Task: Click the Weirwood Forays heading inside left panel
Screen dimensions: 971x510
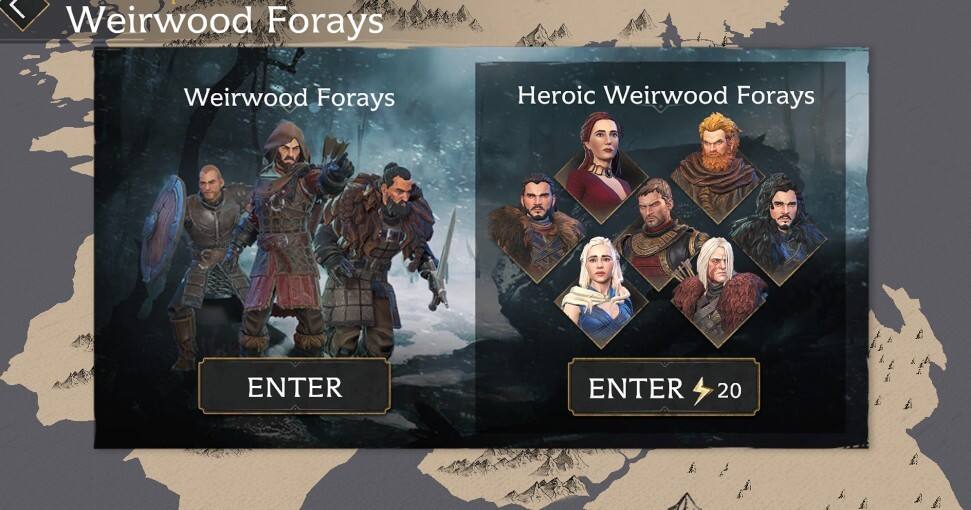Action: [289, 97]
